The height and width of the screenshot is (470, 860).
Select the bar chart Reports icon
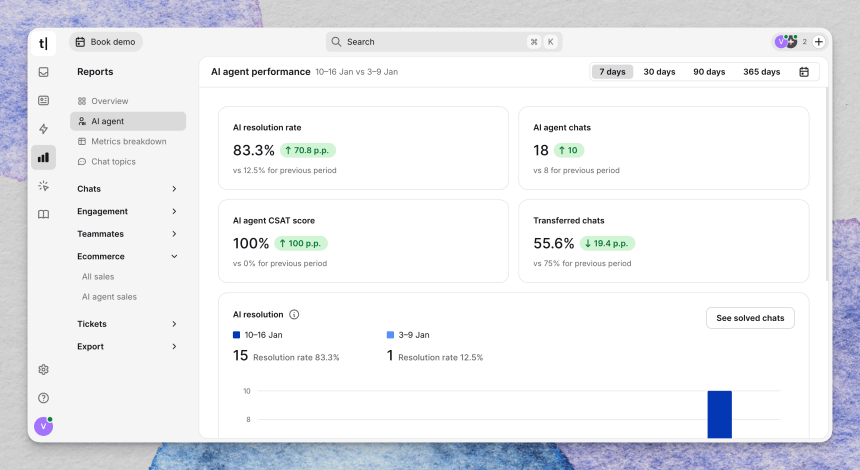pyautogui.click(x=43, y=157)
